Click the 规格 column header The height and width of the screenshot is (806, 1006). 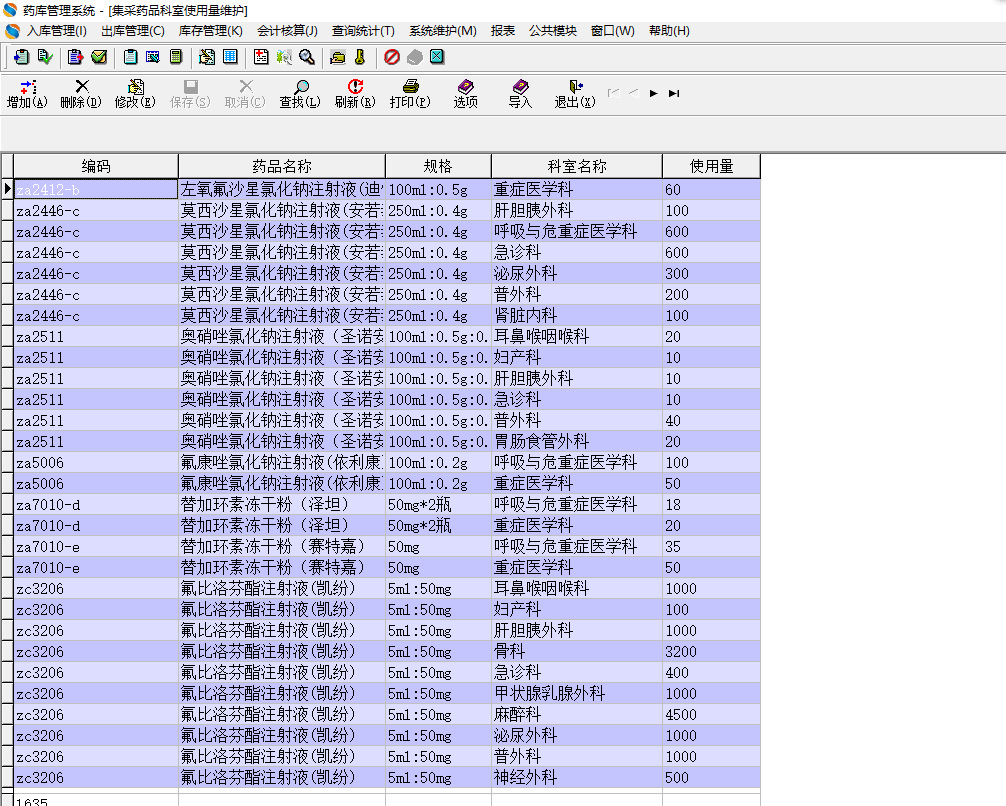click(x=438, y=166)
